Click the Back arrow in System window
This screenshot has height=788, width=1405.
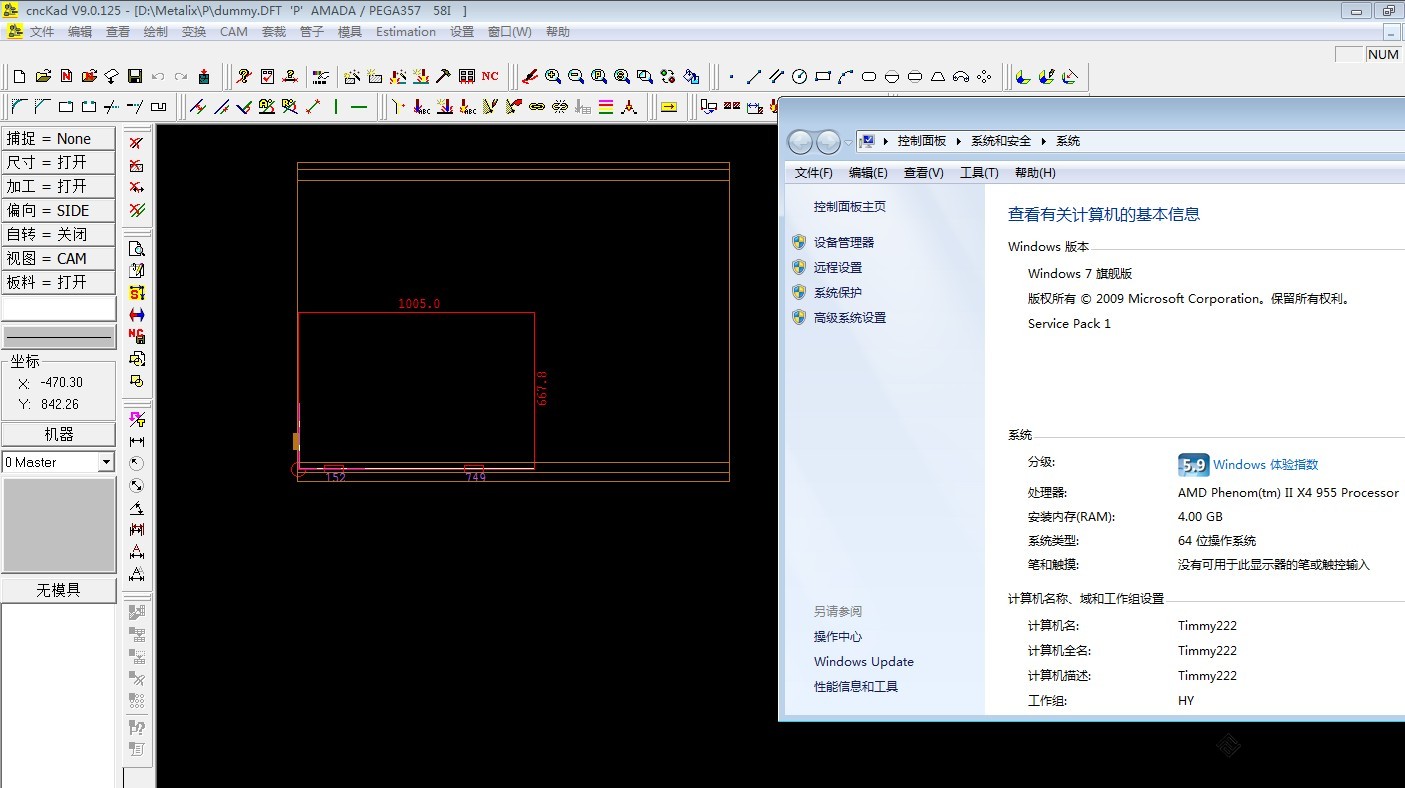[800, 142]
